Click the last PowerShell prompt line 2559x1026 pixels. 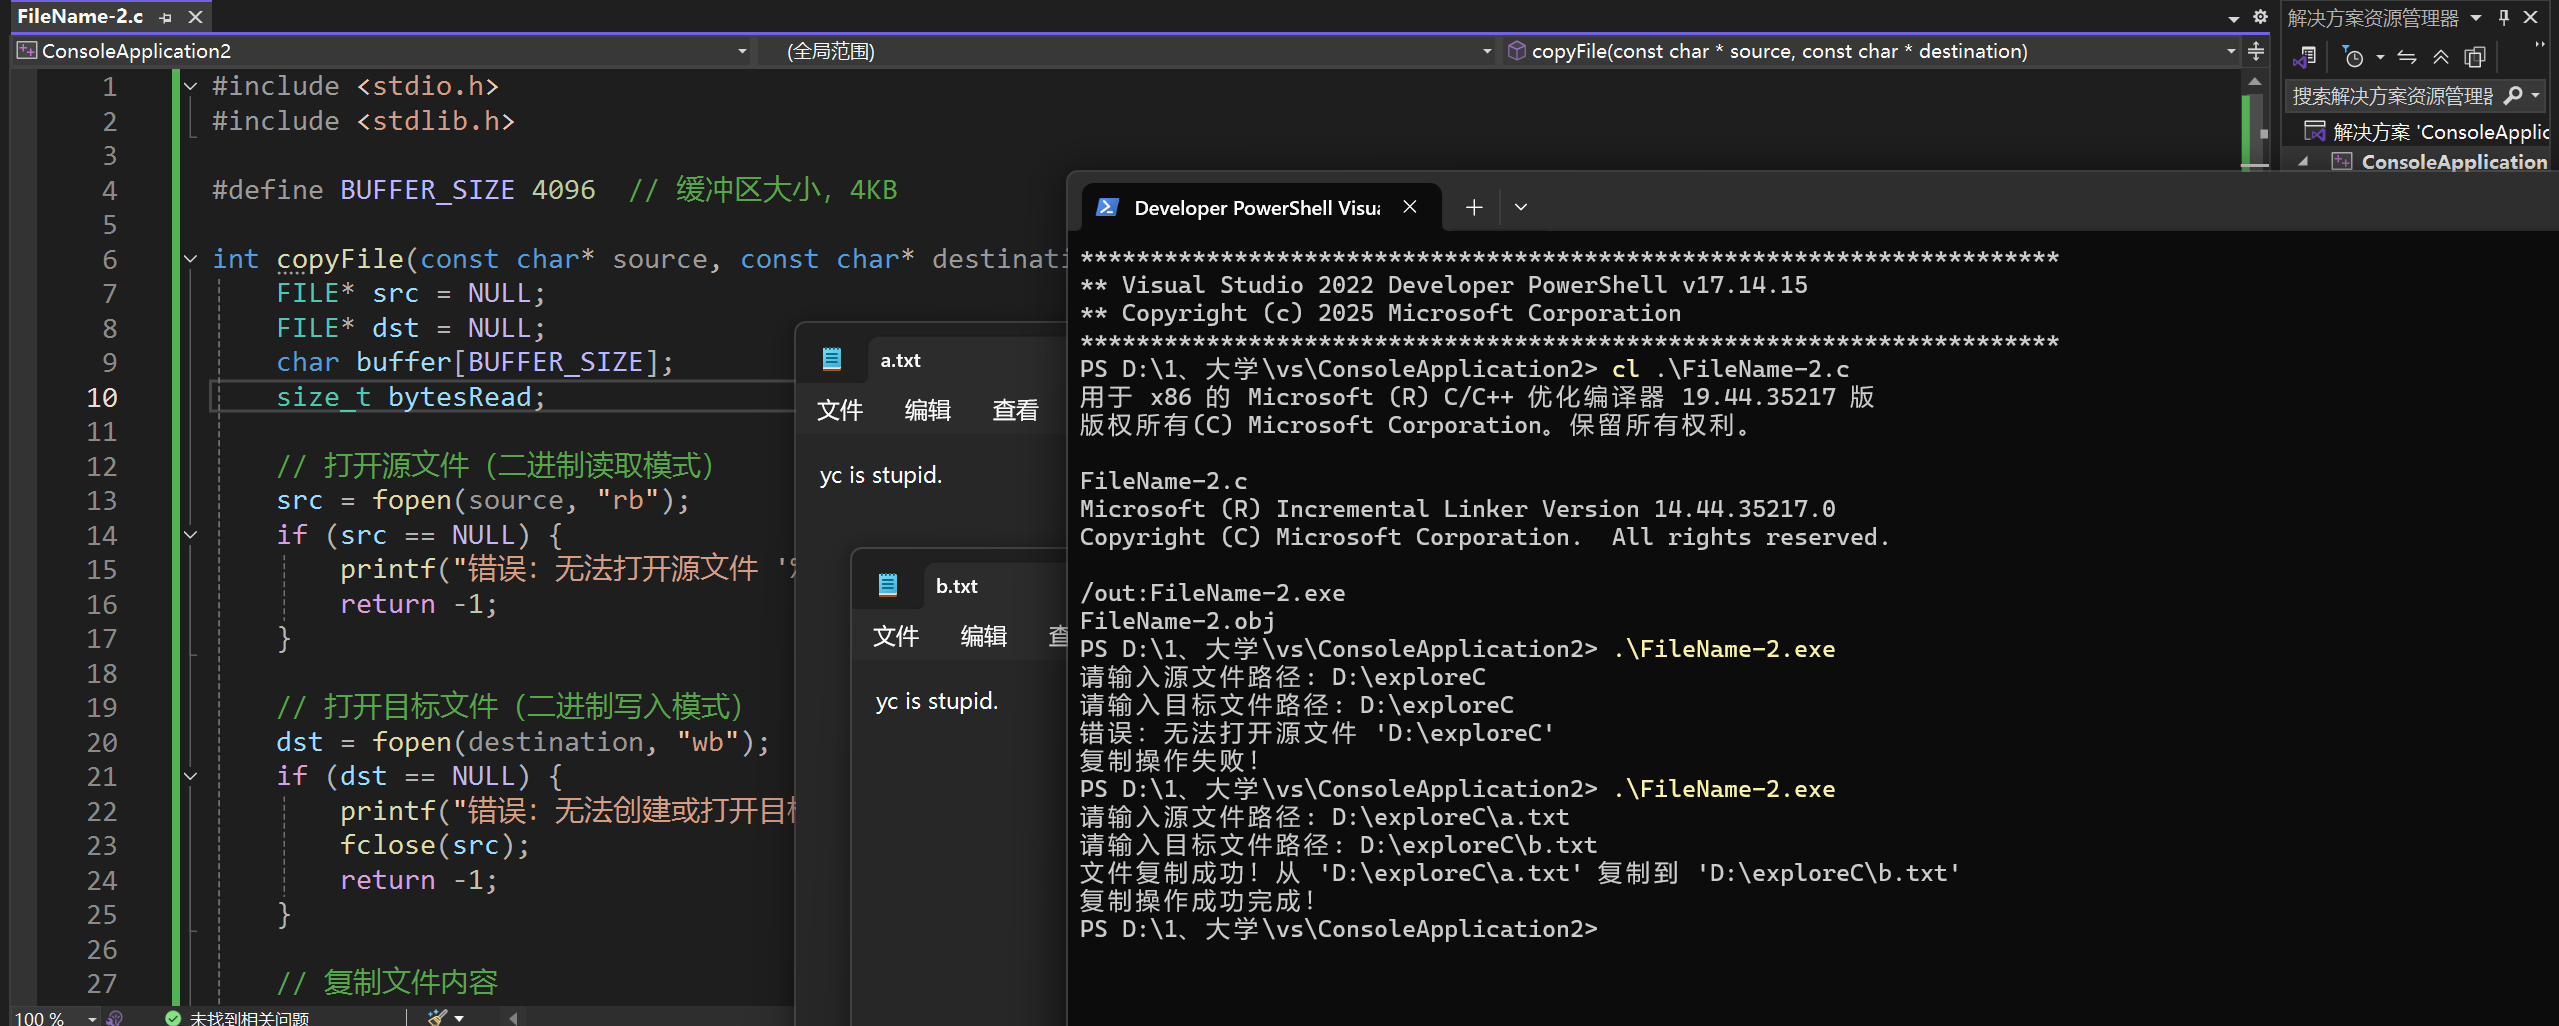1339,929
